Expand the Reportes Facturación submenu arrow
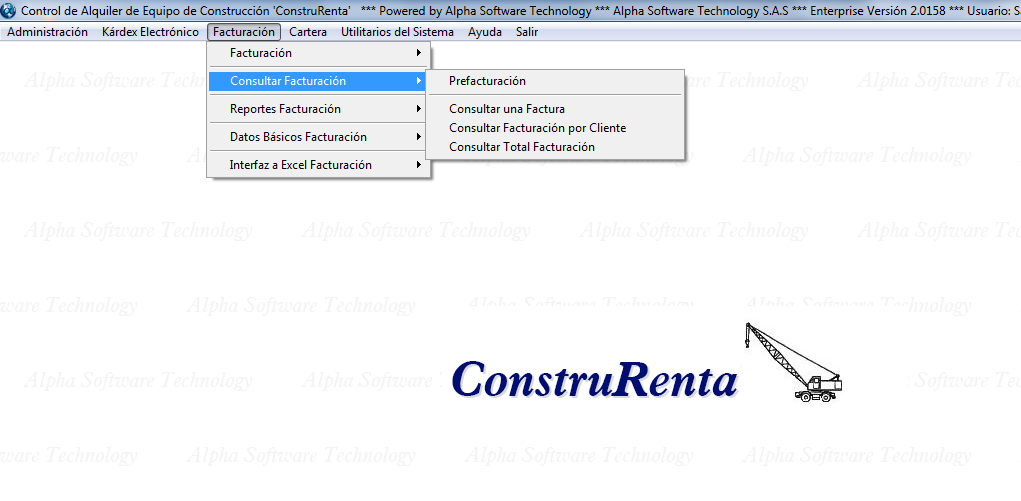Screen dimensions: 1021x501 (x=419, y=109)
